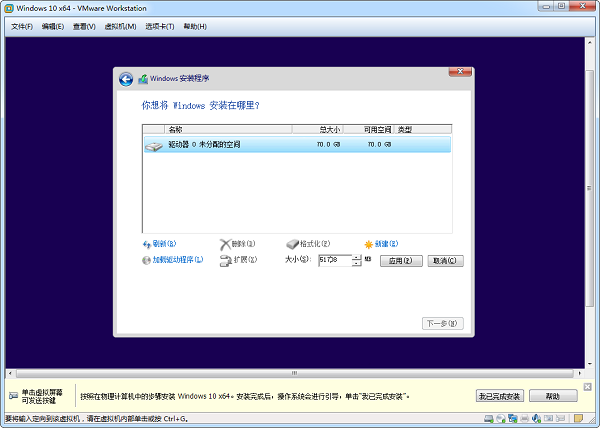
Task: Click the 新建(E) new partition link
Action: pos(386,244)
